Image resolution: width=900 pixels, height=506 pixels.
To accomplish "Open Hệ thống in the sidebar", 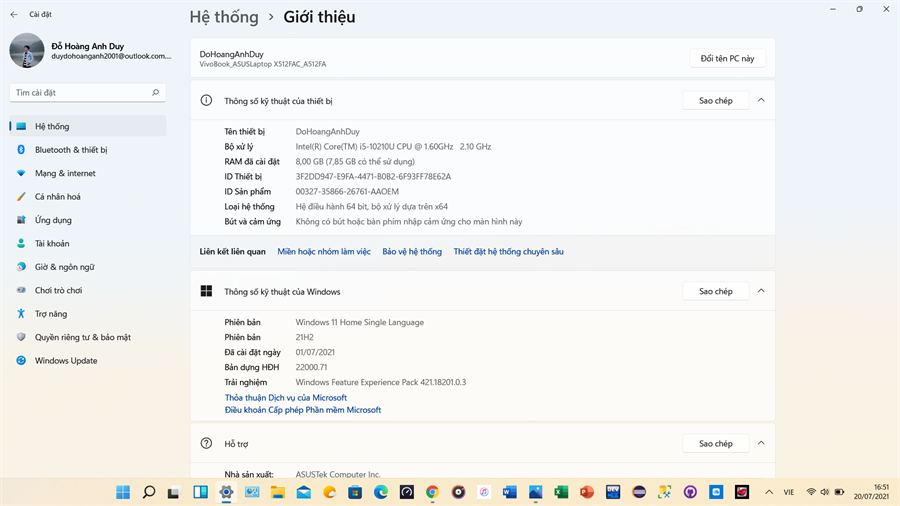I will coord(88,126).
